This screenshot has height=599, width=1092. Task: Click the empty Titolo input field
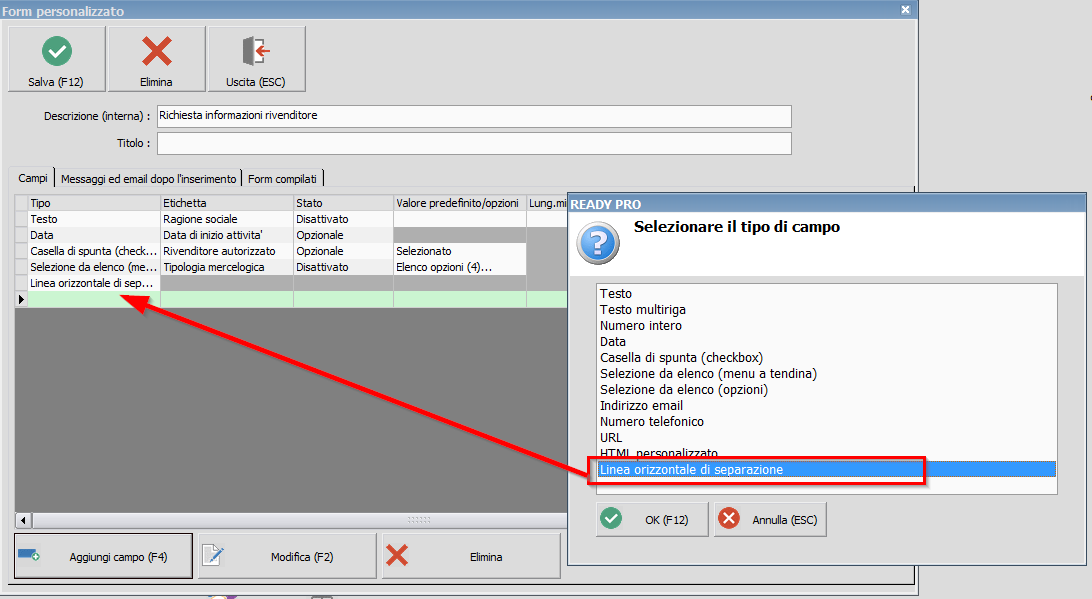pyautogui.click(x=474, y=144)
